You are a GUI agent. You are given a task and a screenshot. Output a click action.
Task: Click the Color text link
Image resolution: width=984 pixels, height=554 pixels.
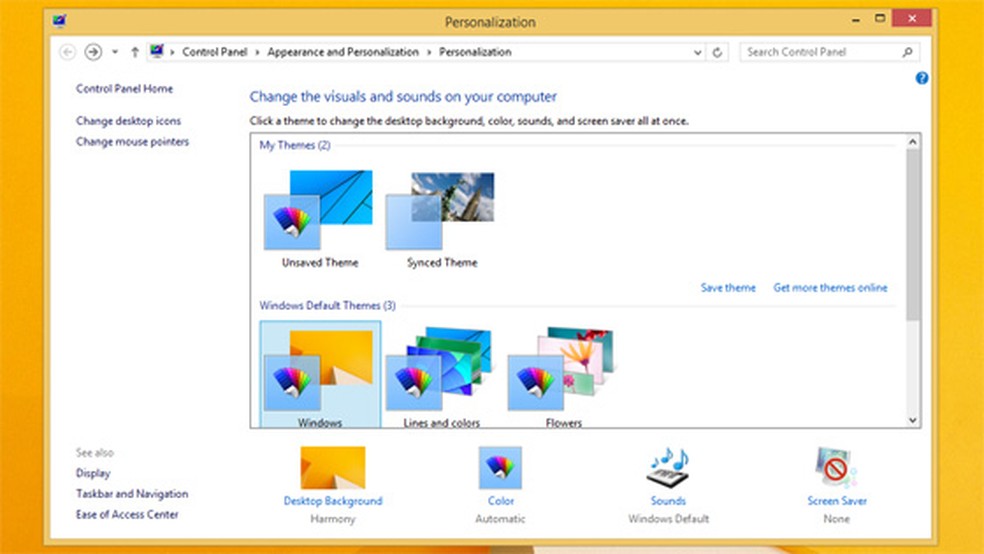[500, 501]
